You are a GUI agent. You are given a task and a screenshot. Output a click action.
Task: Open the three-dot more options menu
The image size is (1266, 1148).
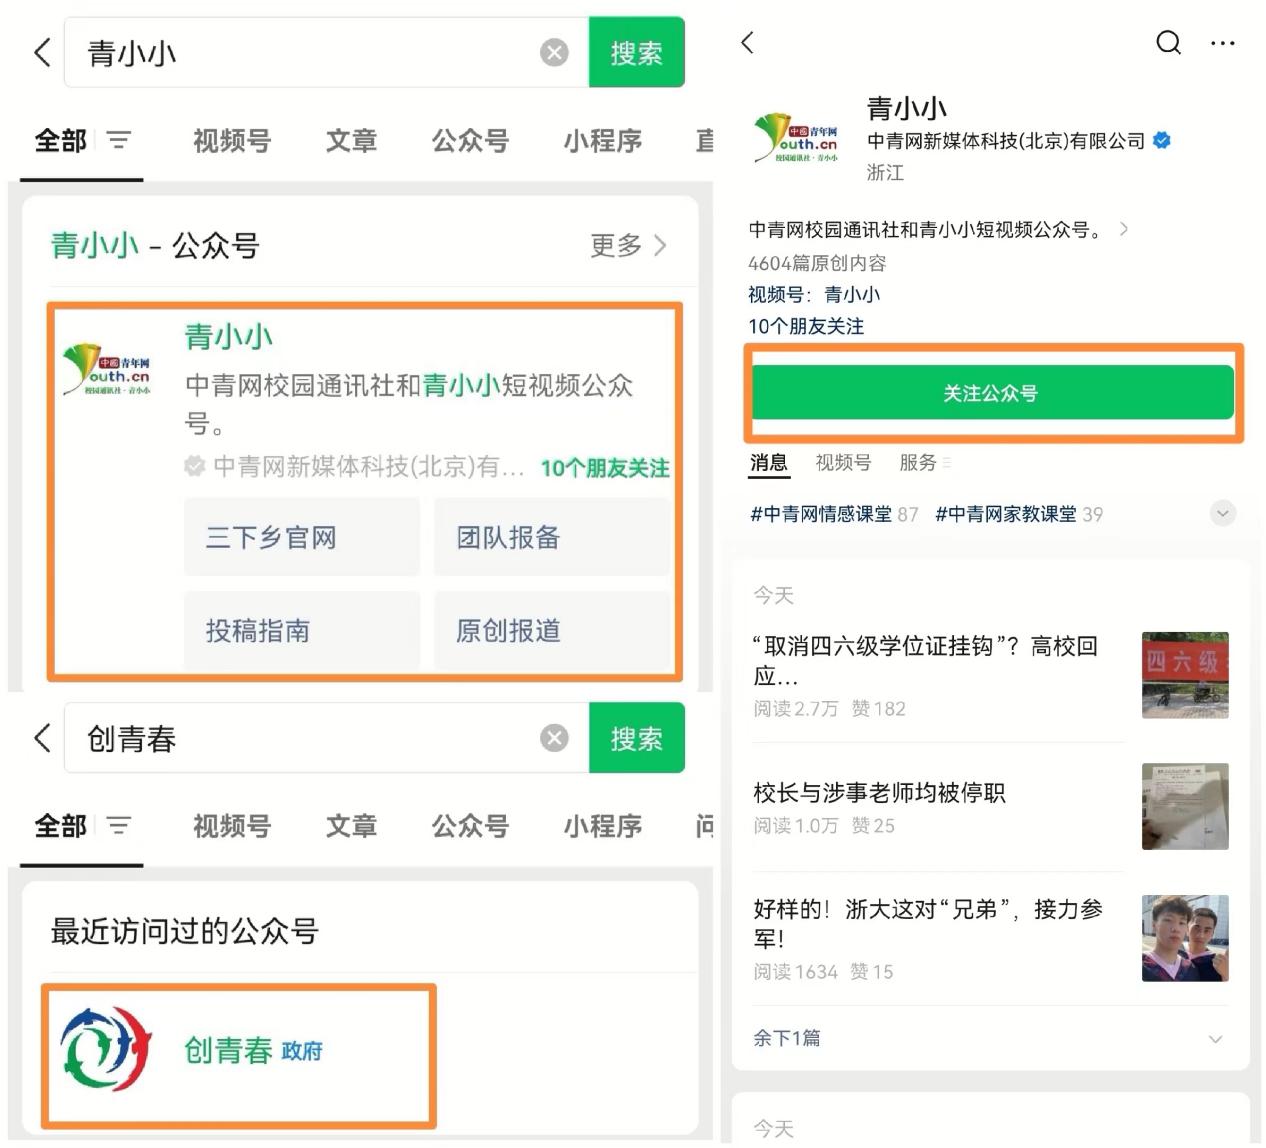click(1222, 43)
